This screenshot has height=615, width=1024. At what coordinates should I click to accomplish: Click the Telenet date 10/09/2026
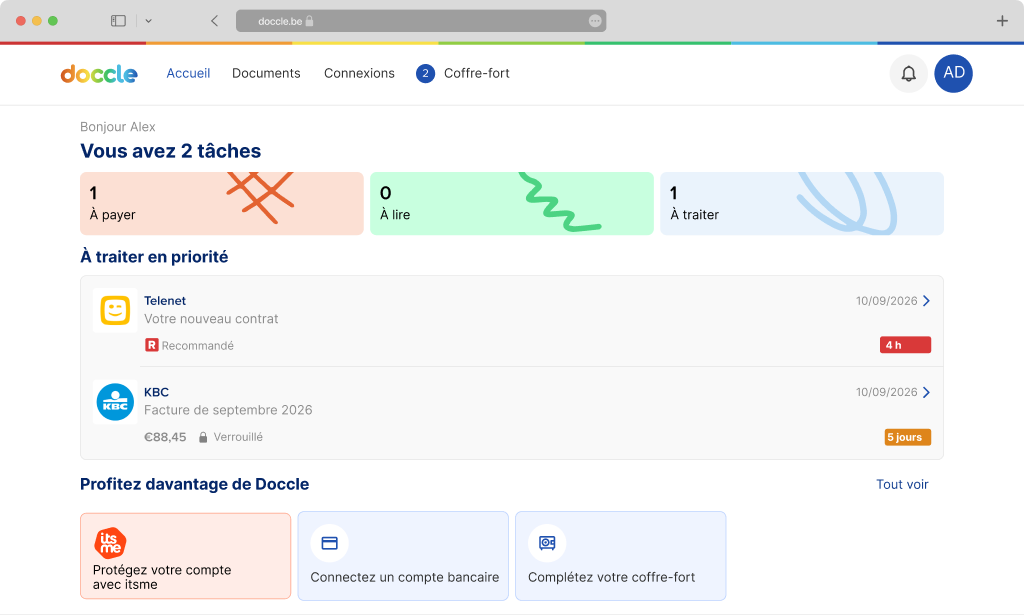[886, 301]
